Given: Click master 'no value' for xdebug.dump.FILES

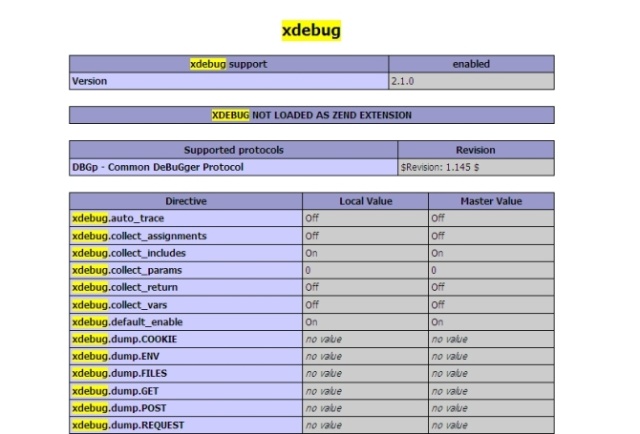Looking at the screenshot, I should (x=491, y=374).
